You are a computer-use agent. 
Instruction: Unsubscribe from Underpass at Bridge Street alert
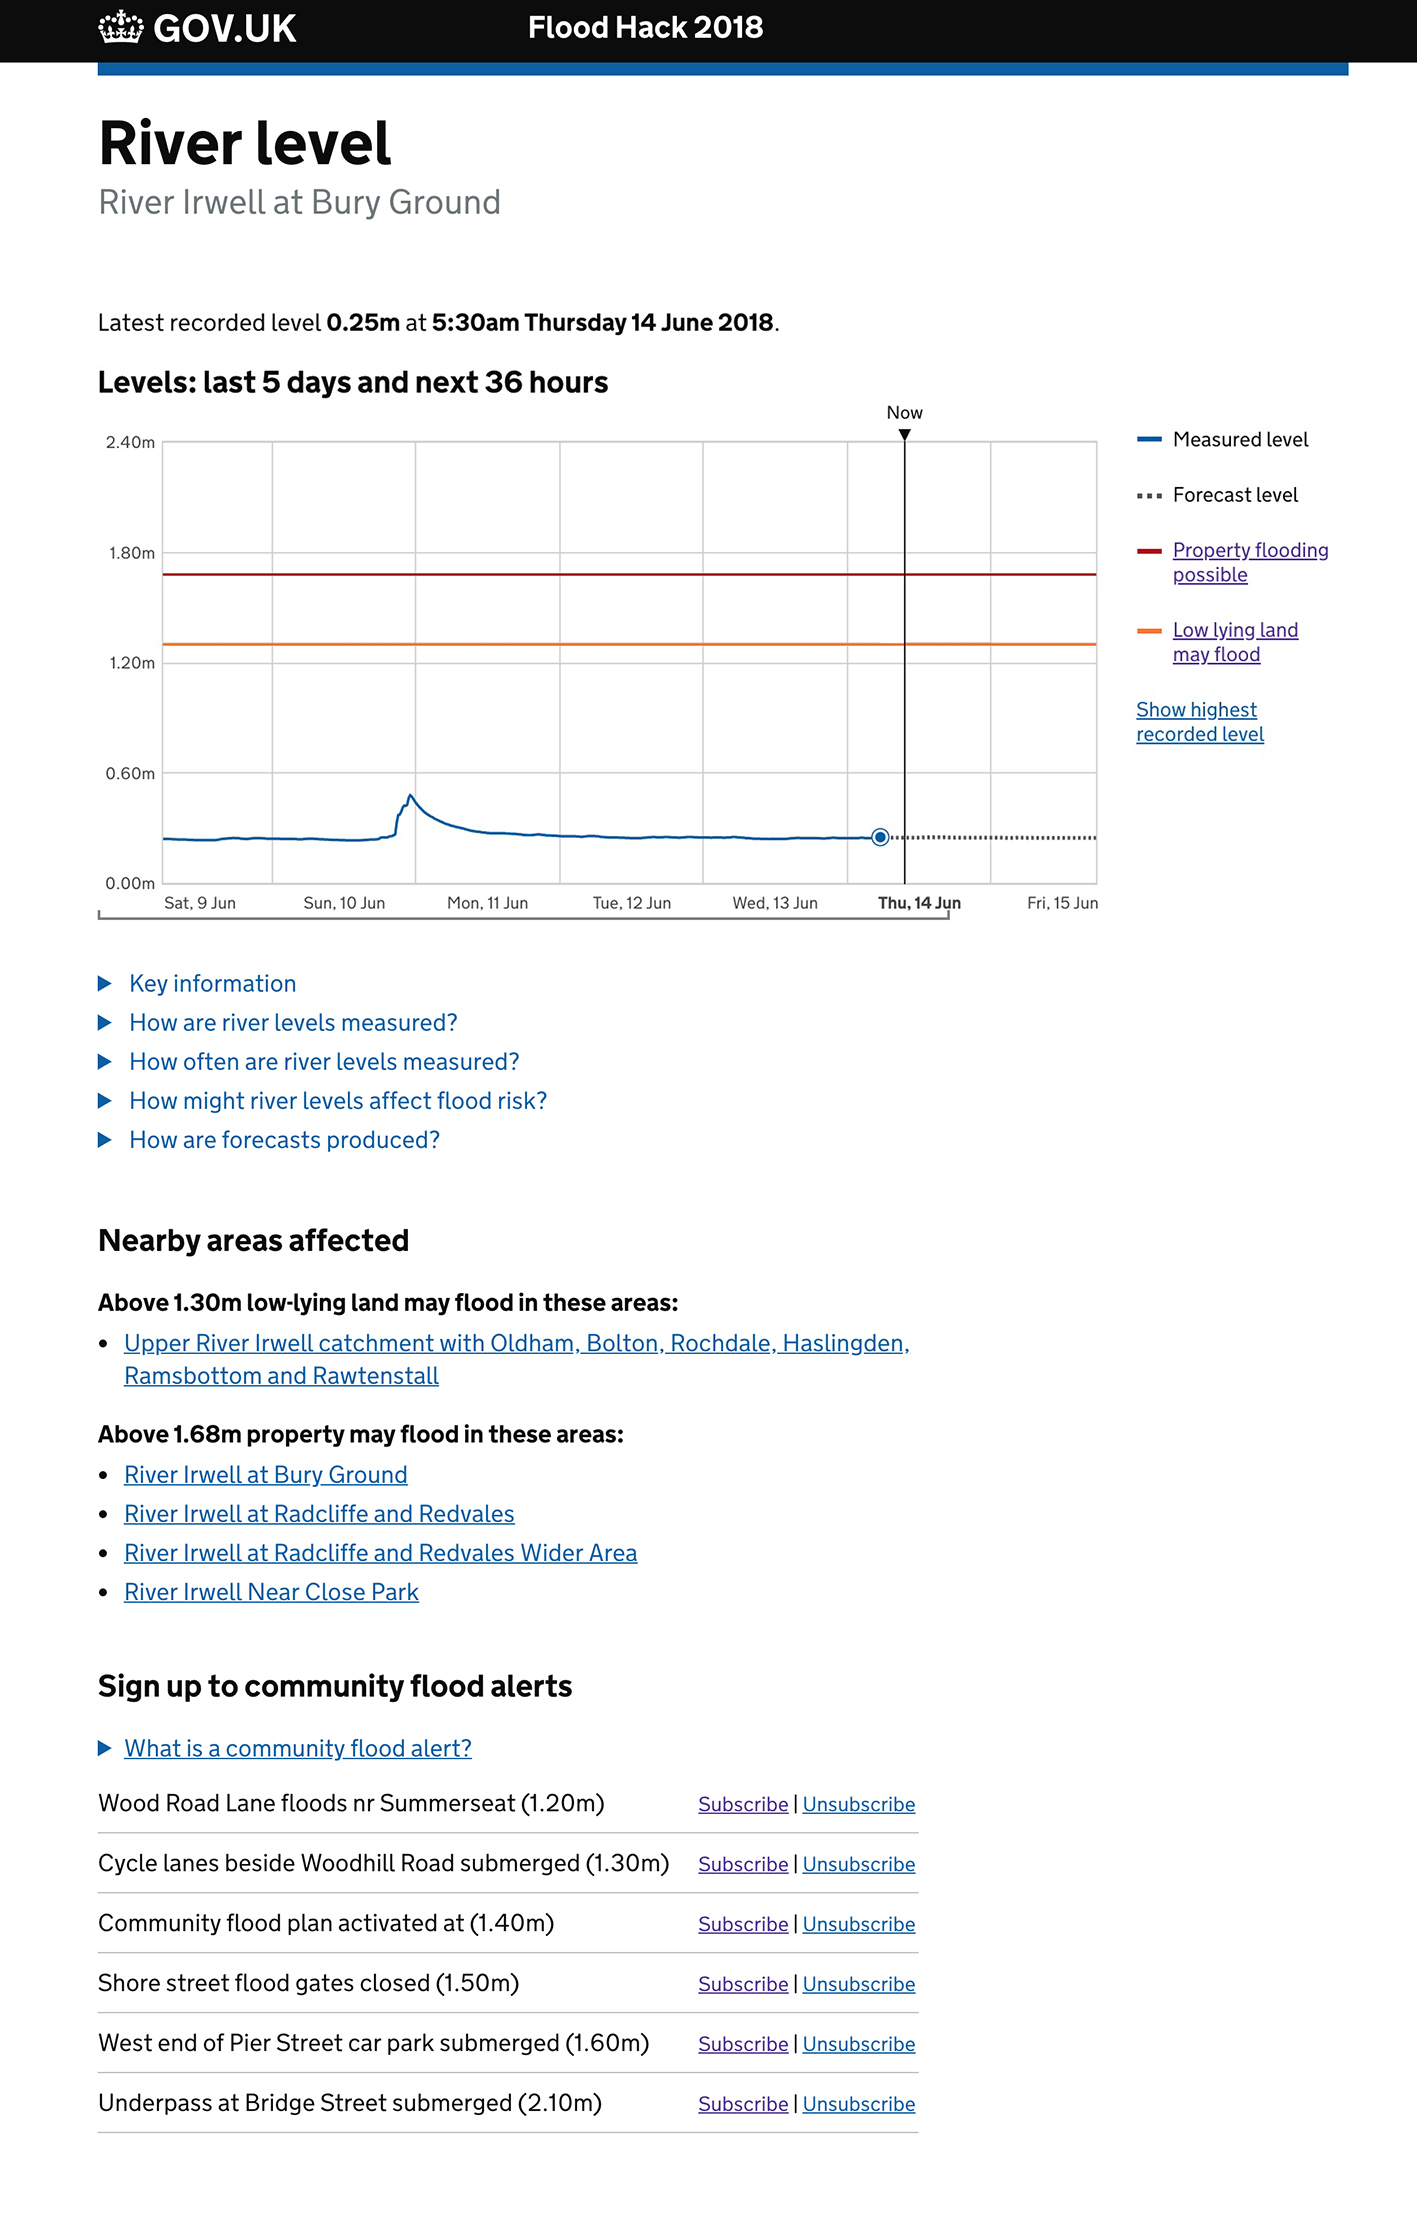[x=859, y=2104]
